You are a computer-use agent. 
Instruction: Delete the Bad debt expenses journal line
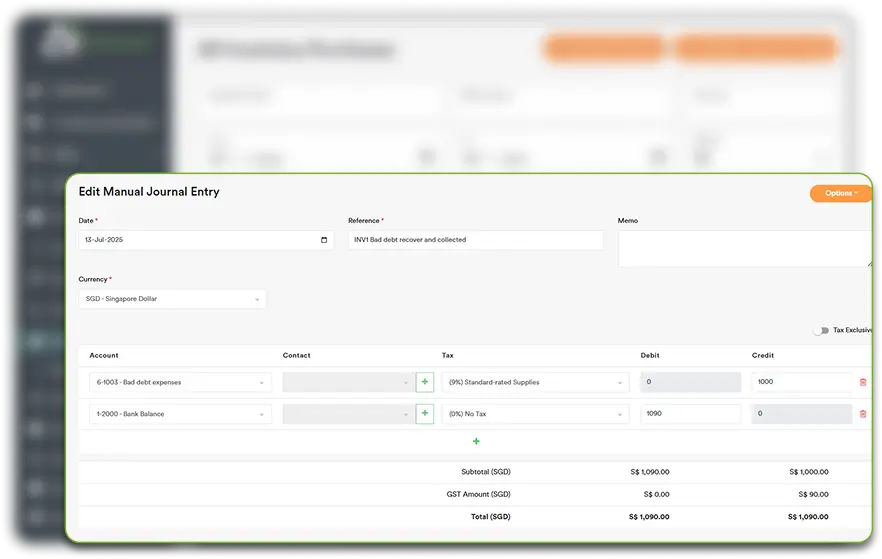click(863, 382)
